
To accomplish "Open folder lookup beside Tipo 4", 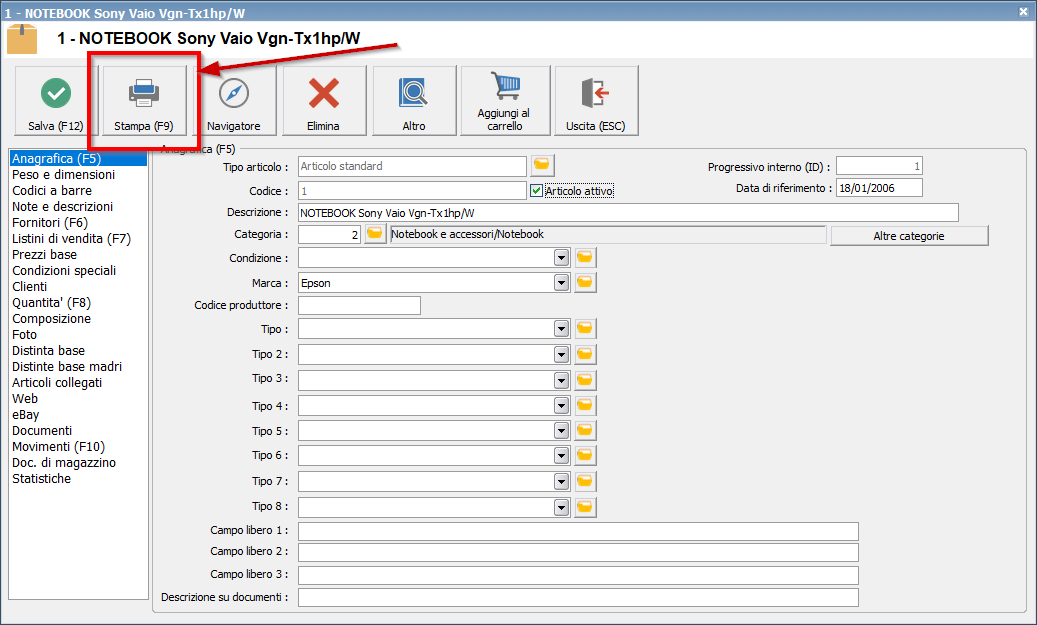I will (585, 405).
